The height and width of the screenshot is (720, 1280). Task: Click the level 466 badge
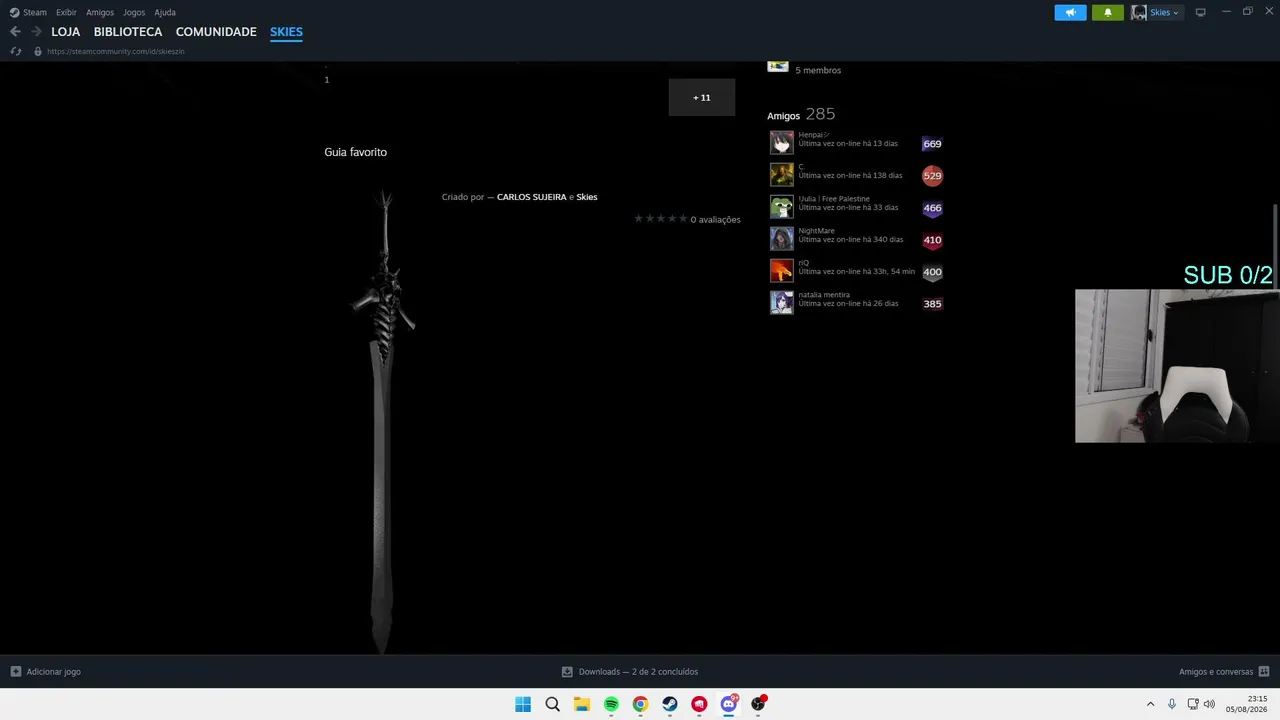(x=932, y=208)
